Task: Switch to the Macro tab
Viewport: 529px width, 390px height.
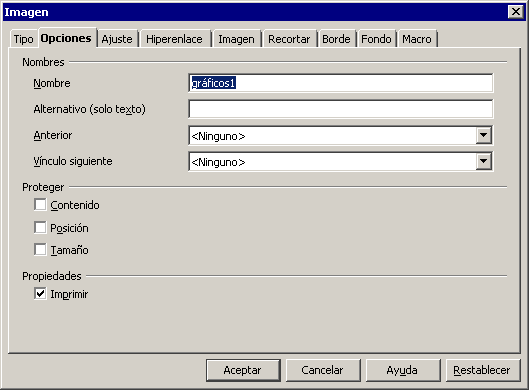Action: [x=417, y=39]
